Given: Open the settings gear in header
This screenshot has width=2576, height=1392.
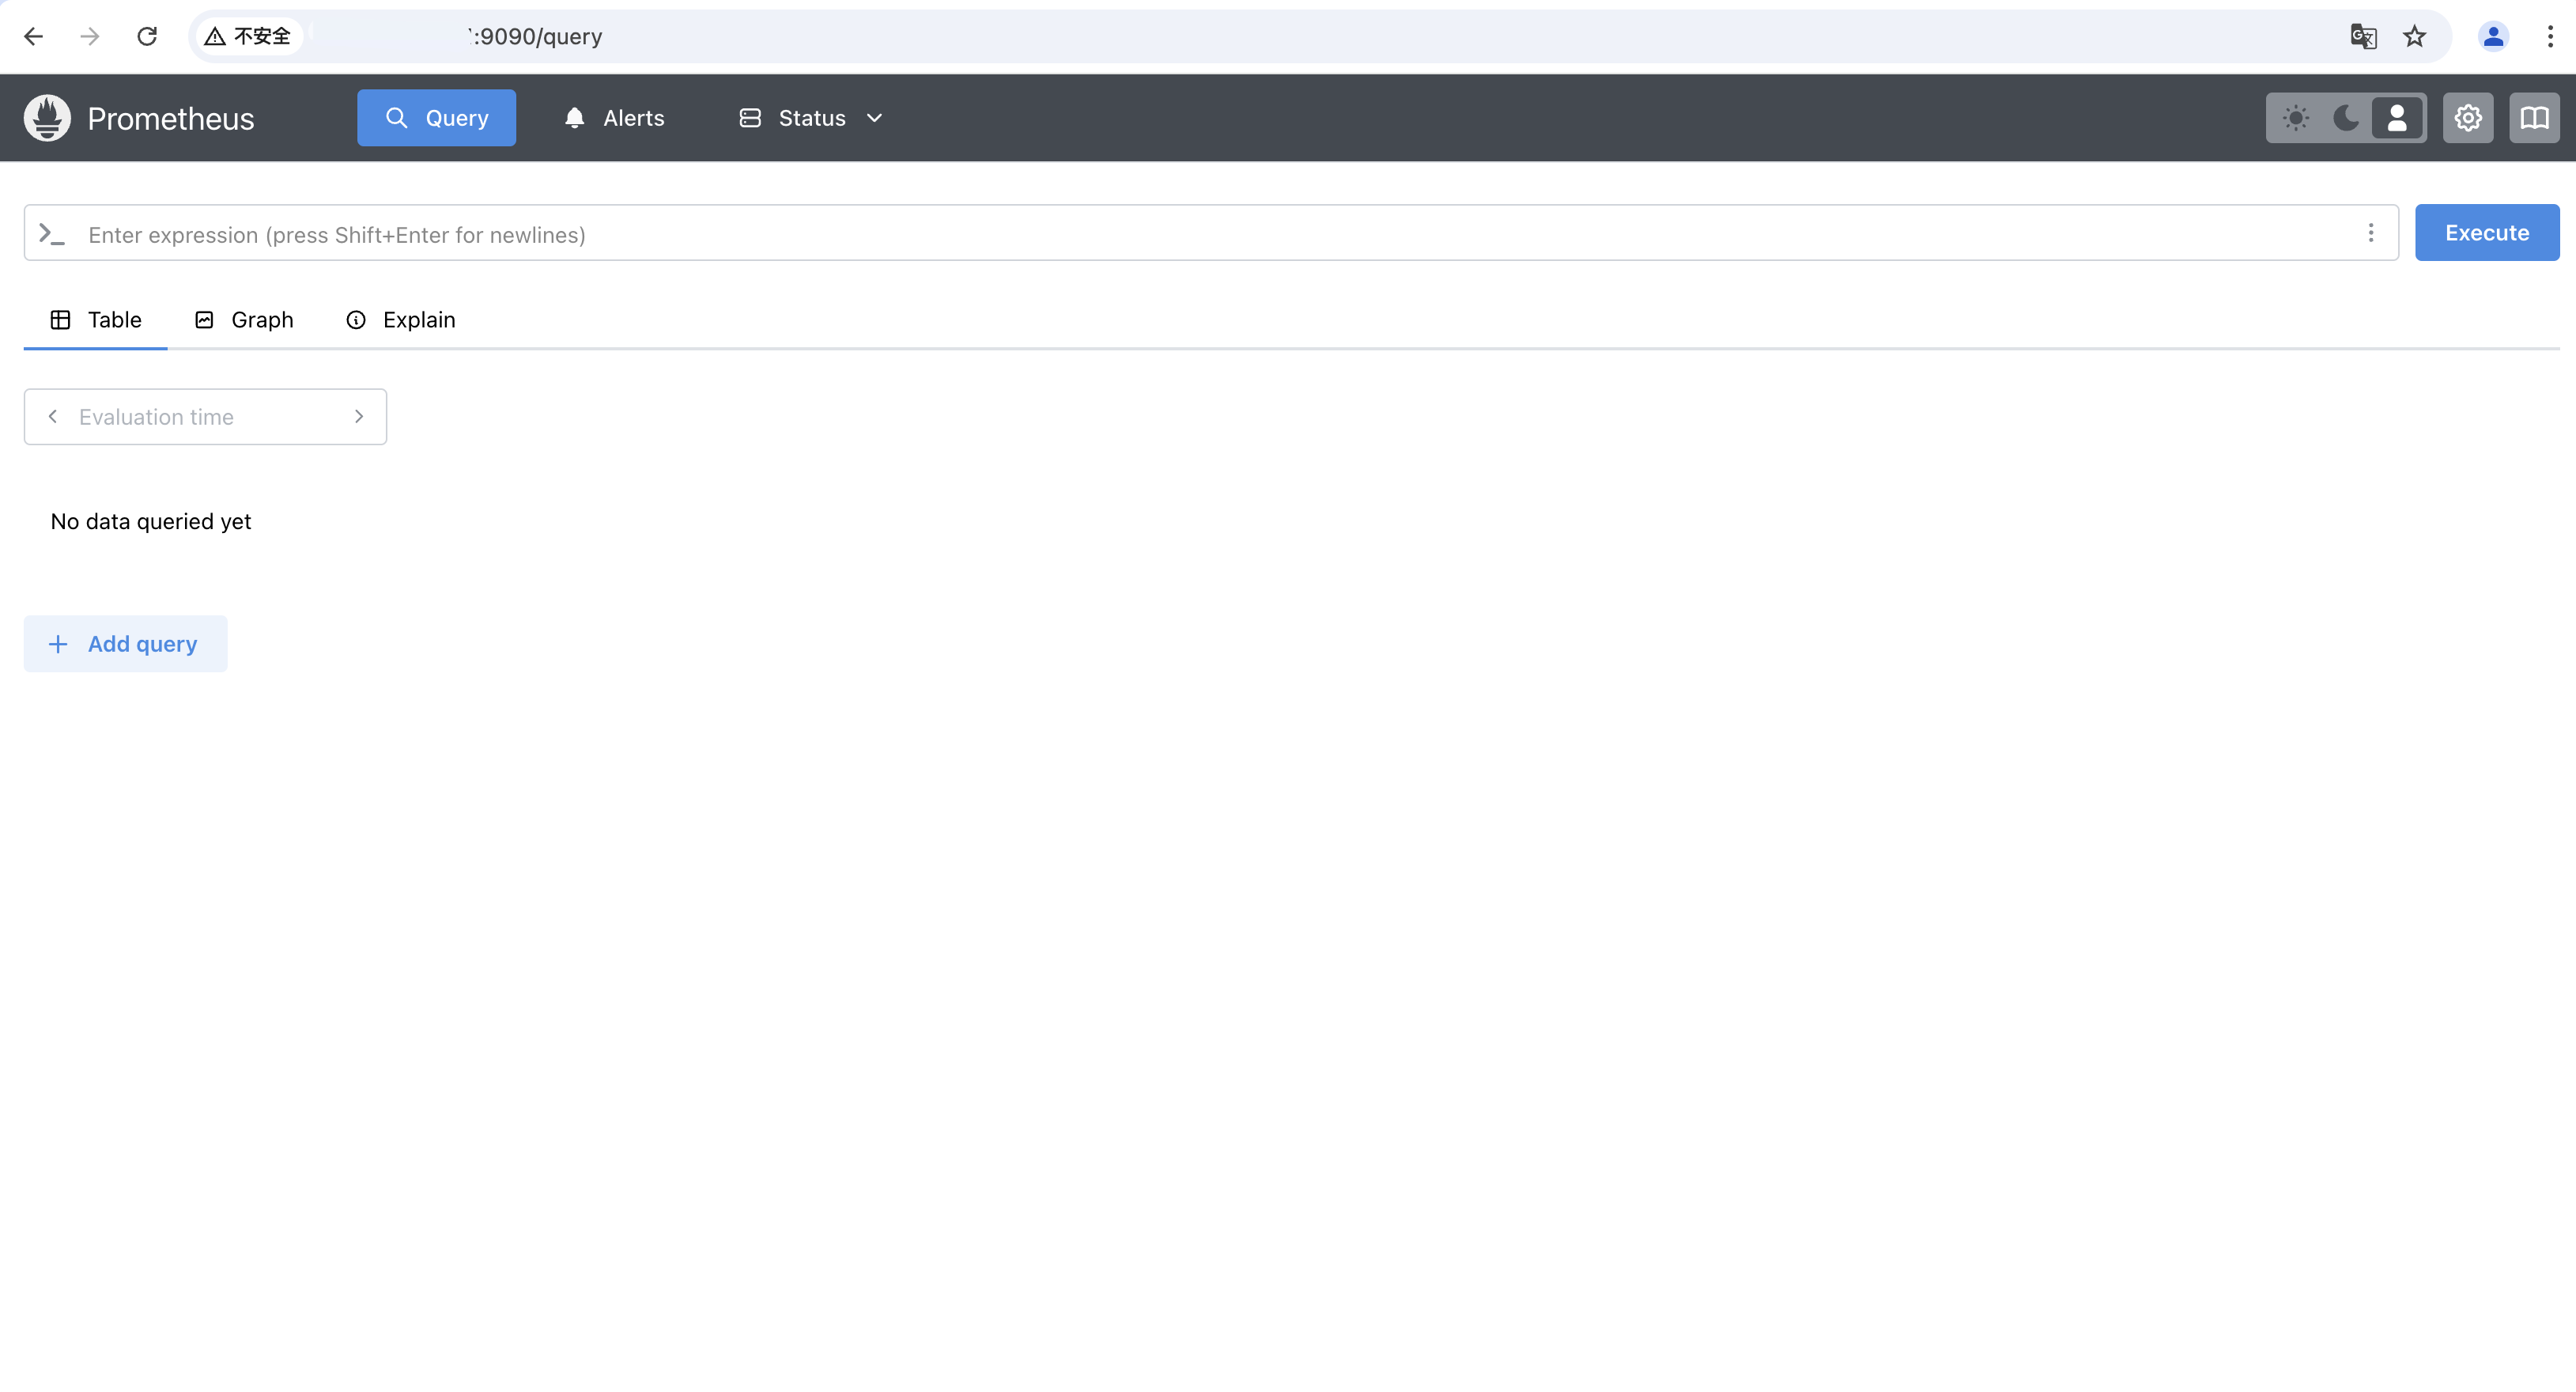Looking at the screenshot, I should pos(2467,118).
